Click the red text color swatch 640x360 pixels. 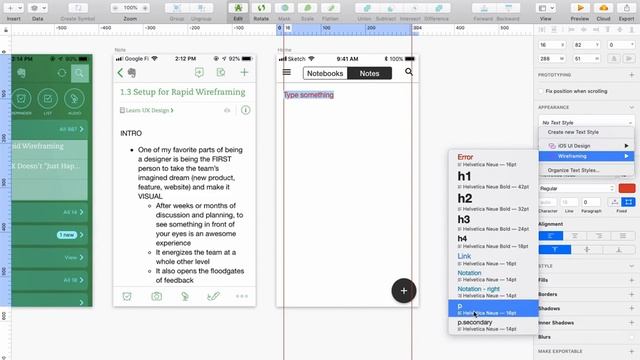pyautogui.click(x=627, y=189)
